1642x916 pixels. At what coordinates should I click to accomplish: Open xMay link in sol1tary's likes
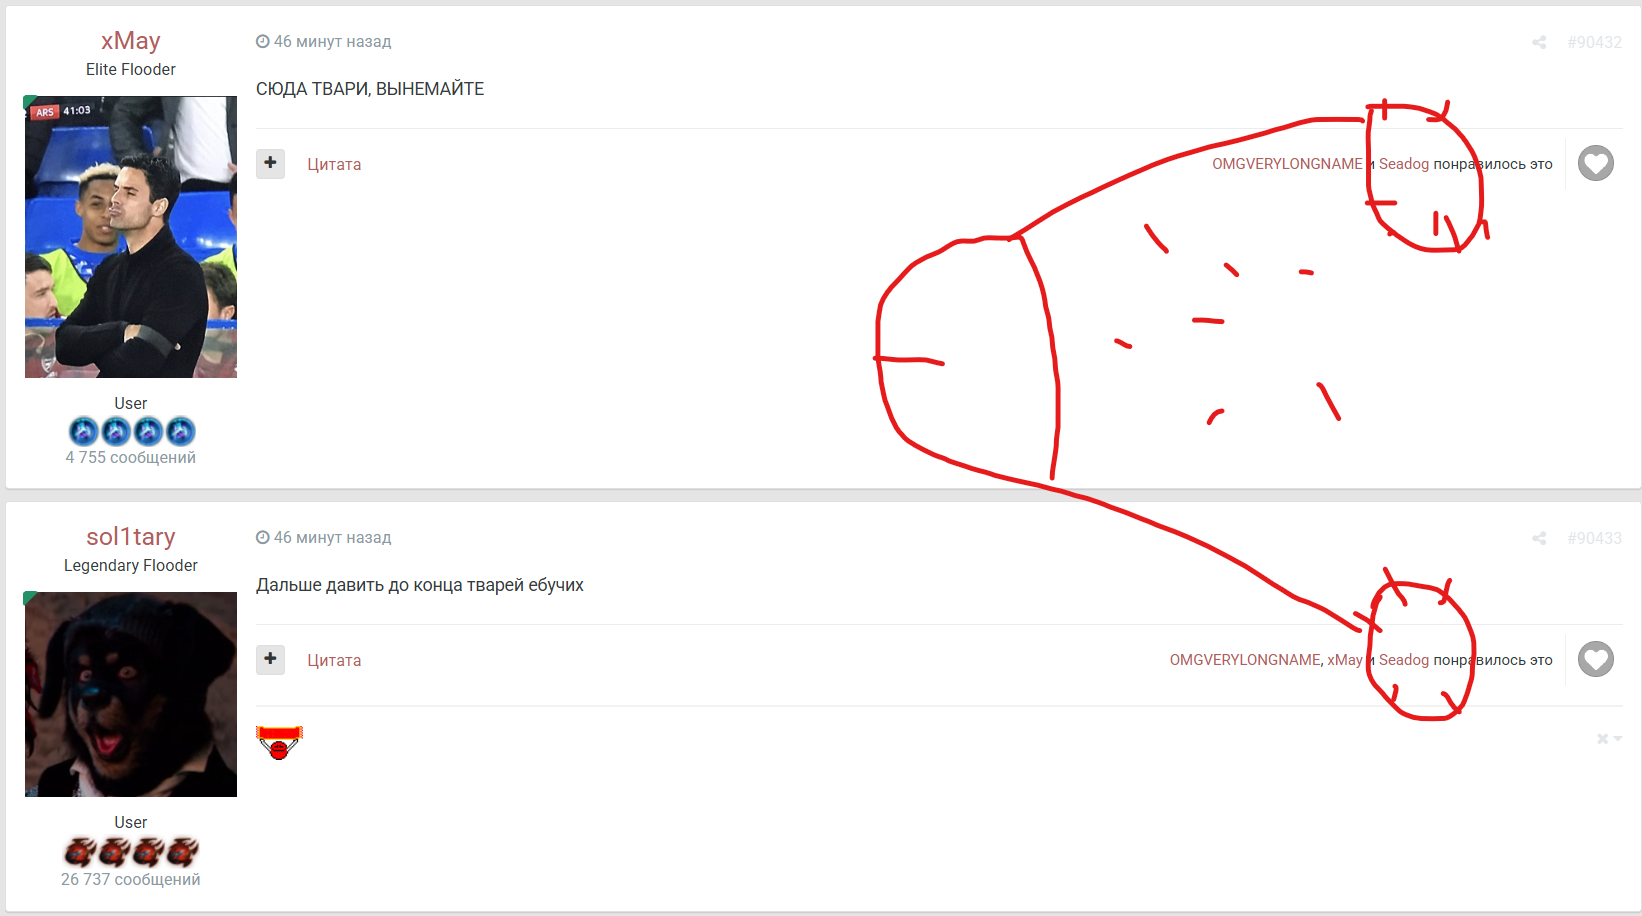(x=1345, y=660)
